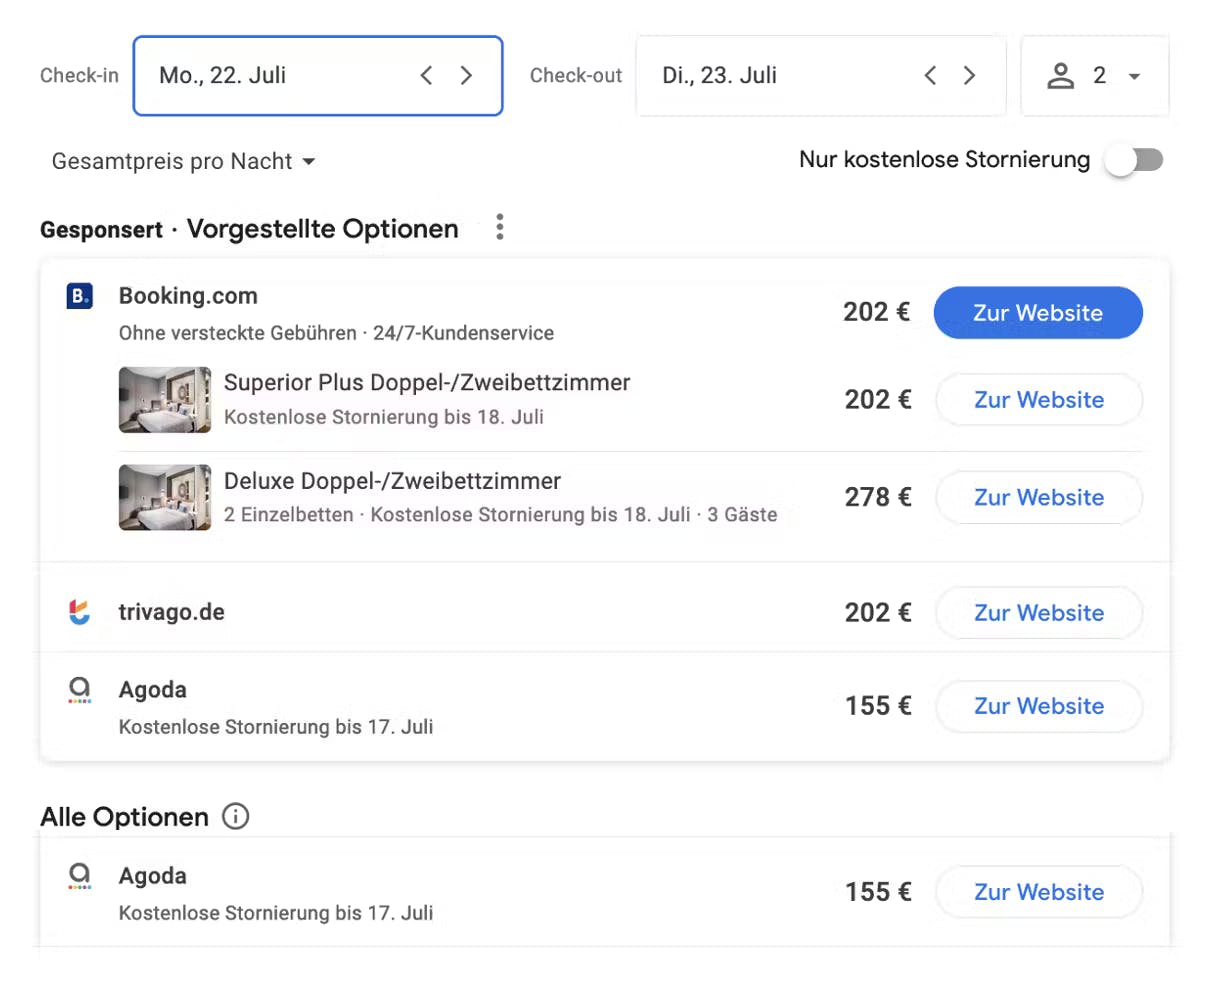1212x992 pixels.
Task: Click the Agoda logo in sponsored options
Action: (x=80, y=689)
